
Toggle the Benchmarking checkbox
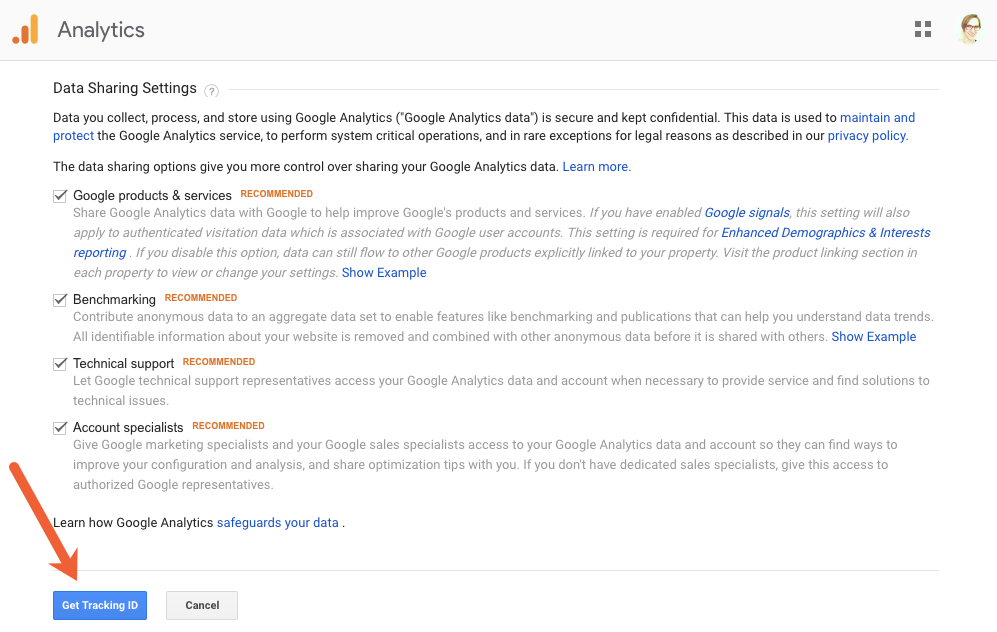tap(60, 299)
